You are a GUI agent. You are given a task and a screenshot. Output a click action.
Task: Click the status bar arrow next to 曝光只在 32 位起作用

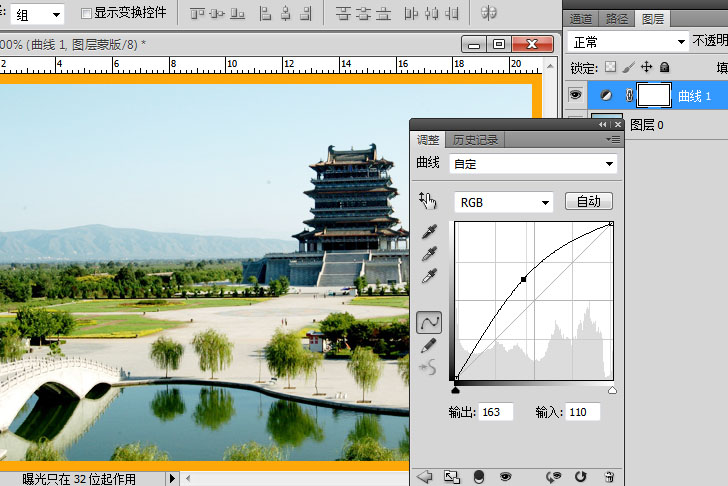pyautogui.click(x=172, y=478)
